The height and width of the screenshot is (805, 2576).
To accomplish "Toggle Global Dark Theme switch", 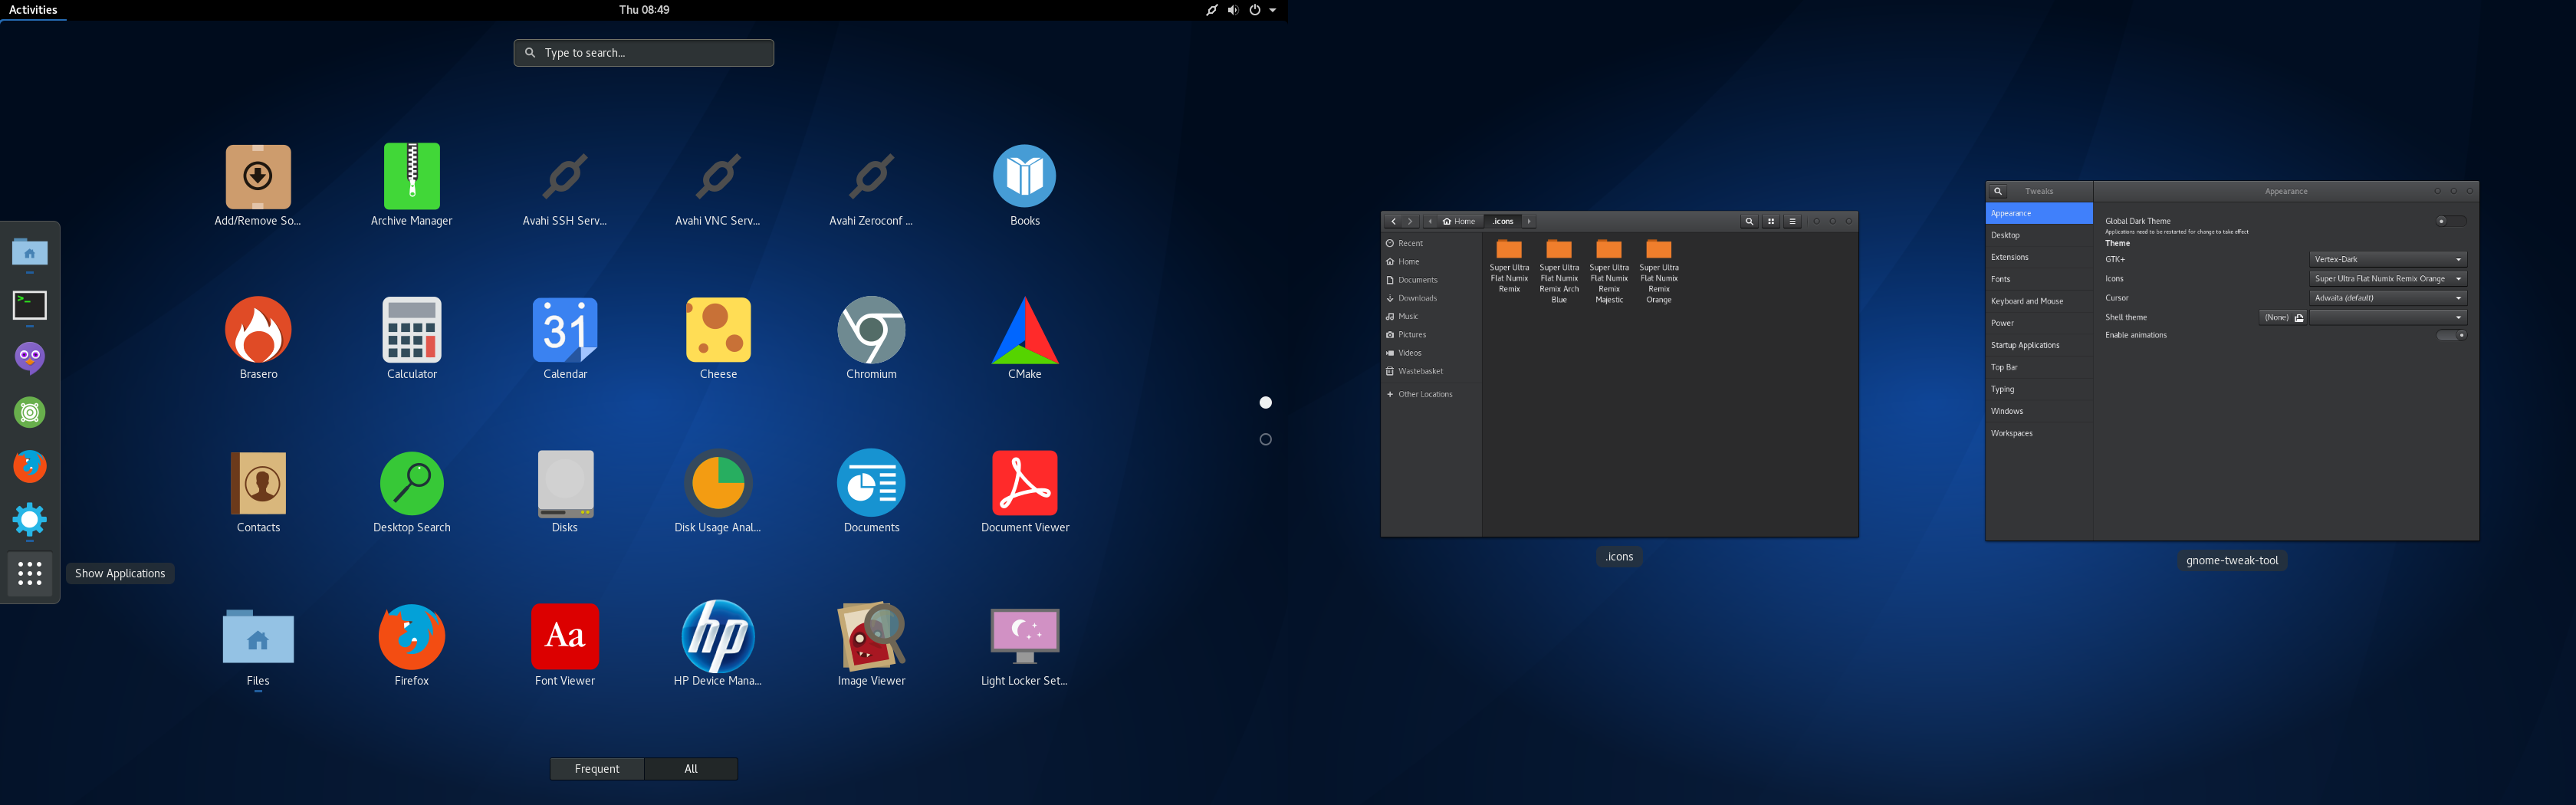I will pyautogui.click(x=2451, y=221).
